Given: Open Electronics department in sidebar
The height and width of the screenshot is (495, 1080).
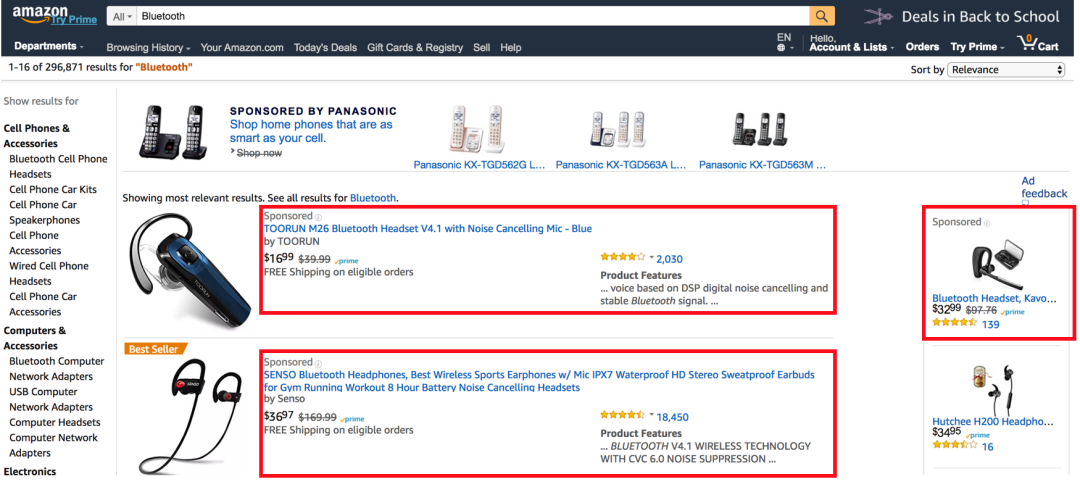Looking at the screenshot, I should pyautogui.click(x=30, y=472).
